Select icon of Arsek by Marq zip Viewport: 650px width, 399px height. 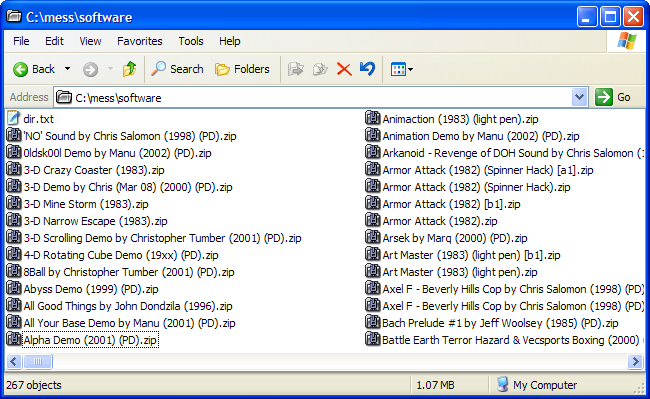[373, 237]
